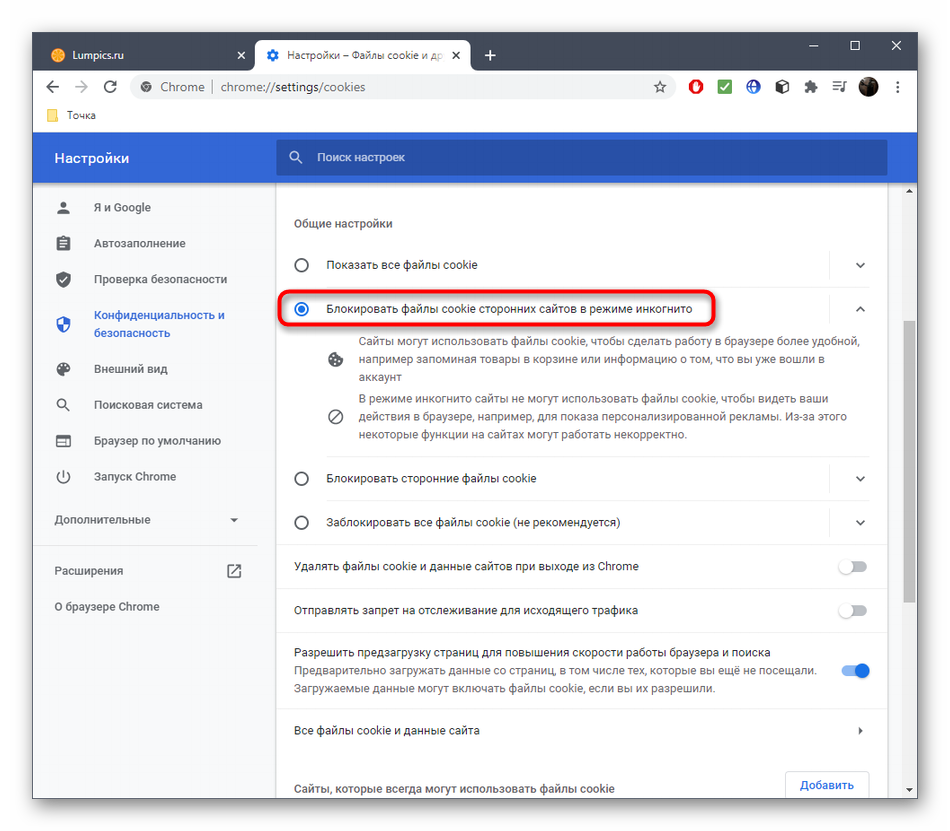Reload the settings page

pyautogui.click(x=110, y=87)
